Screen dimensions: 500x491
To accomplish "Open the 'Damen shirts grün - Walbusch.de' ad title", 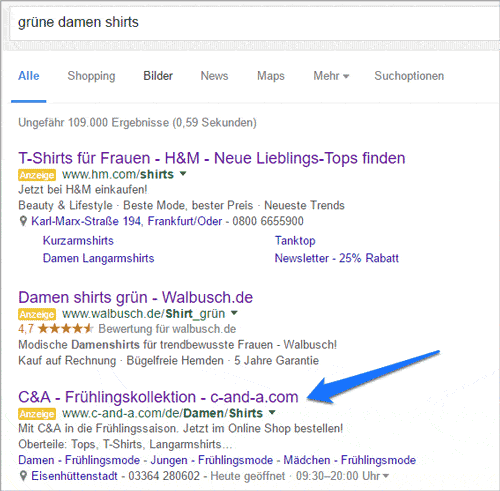I will pyautogui.click(x=135, y=297).
